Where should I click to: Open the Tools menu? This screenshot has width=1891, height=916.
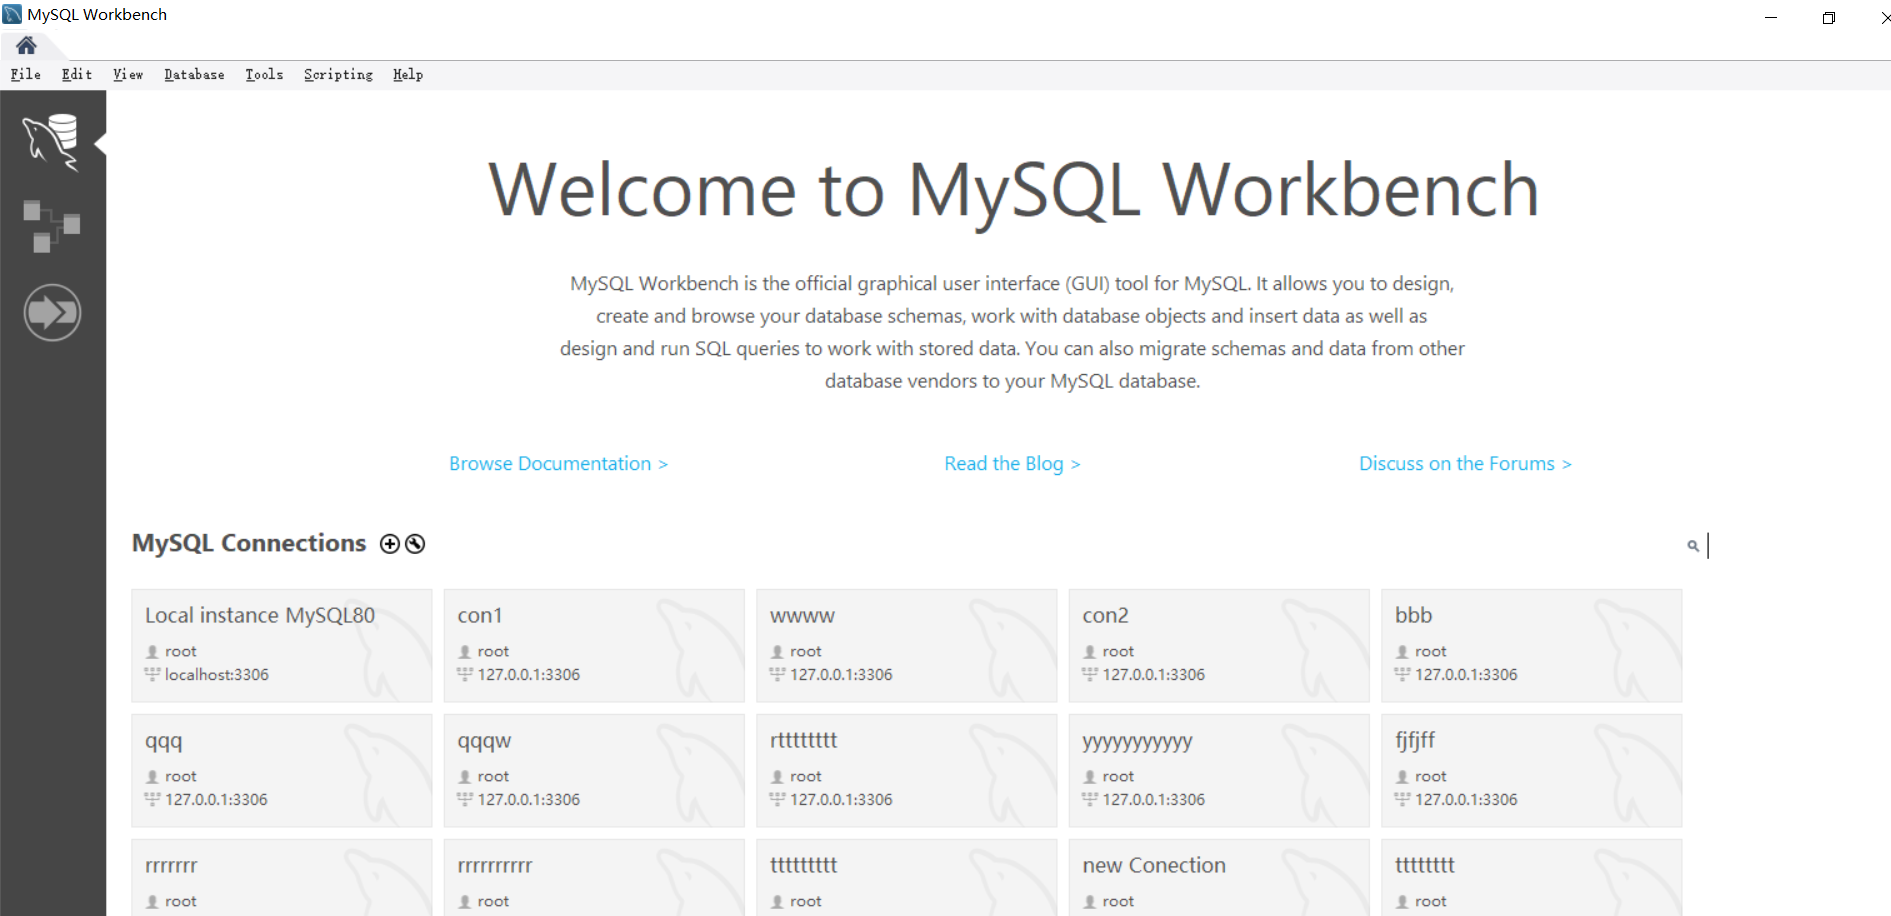[x=263, y=74]
